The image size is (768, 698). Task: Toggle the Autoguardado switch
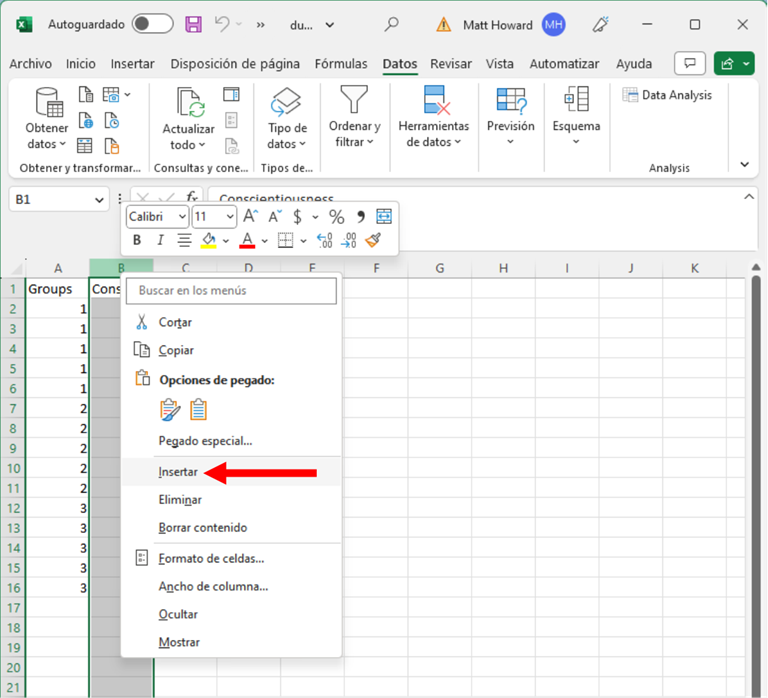152,24
